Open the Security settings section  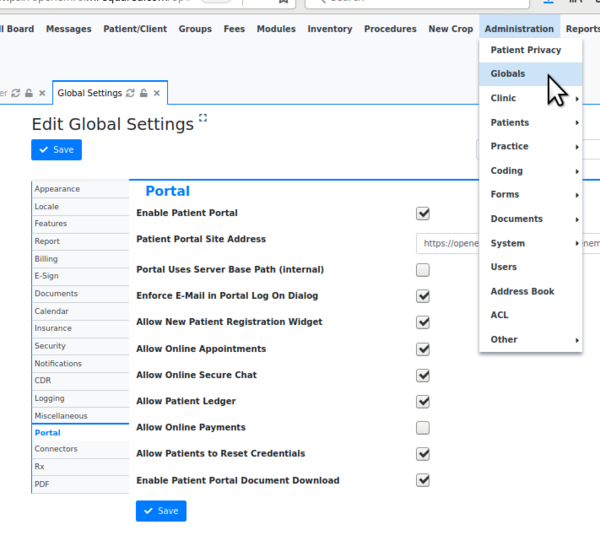point(80,346)
